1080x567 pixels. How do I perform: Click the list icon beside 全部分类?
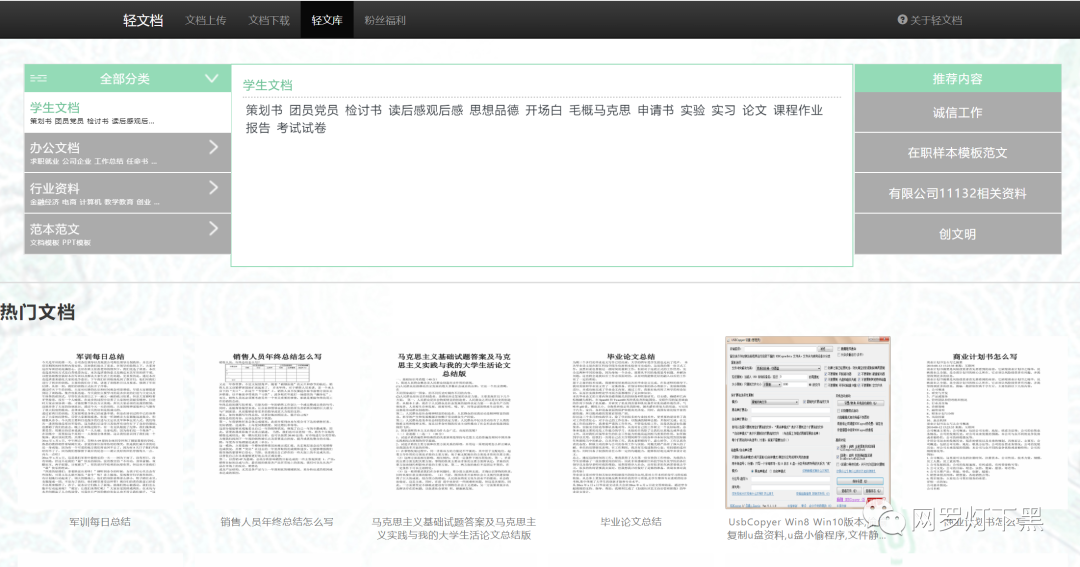coord(39,79)
